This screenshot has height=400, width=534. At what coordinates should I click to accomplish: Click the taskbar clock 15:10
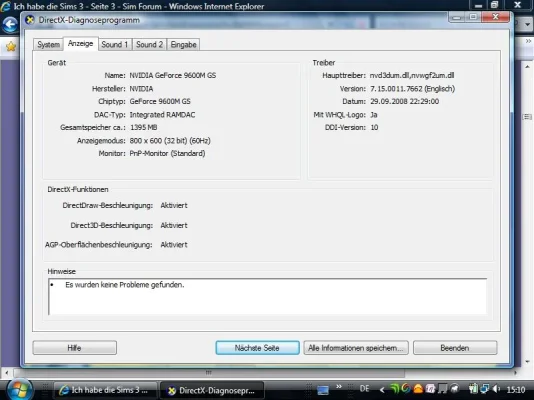point(516,389)
